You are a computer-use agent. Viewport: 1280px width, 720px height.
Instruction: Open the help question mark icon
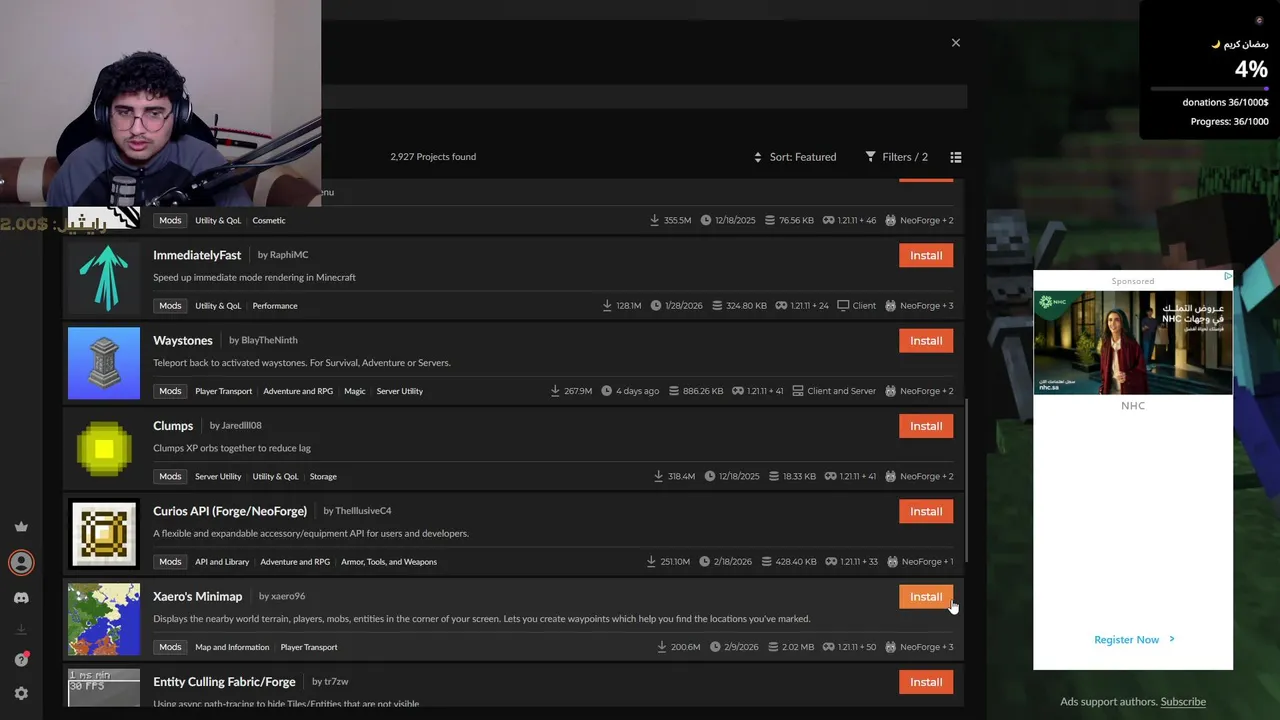[21, 660]
